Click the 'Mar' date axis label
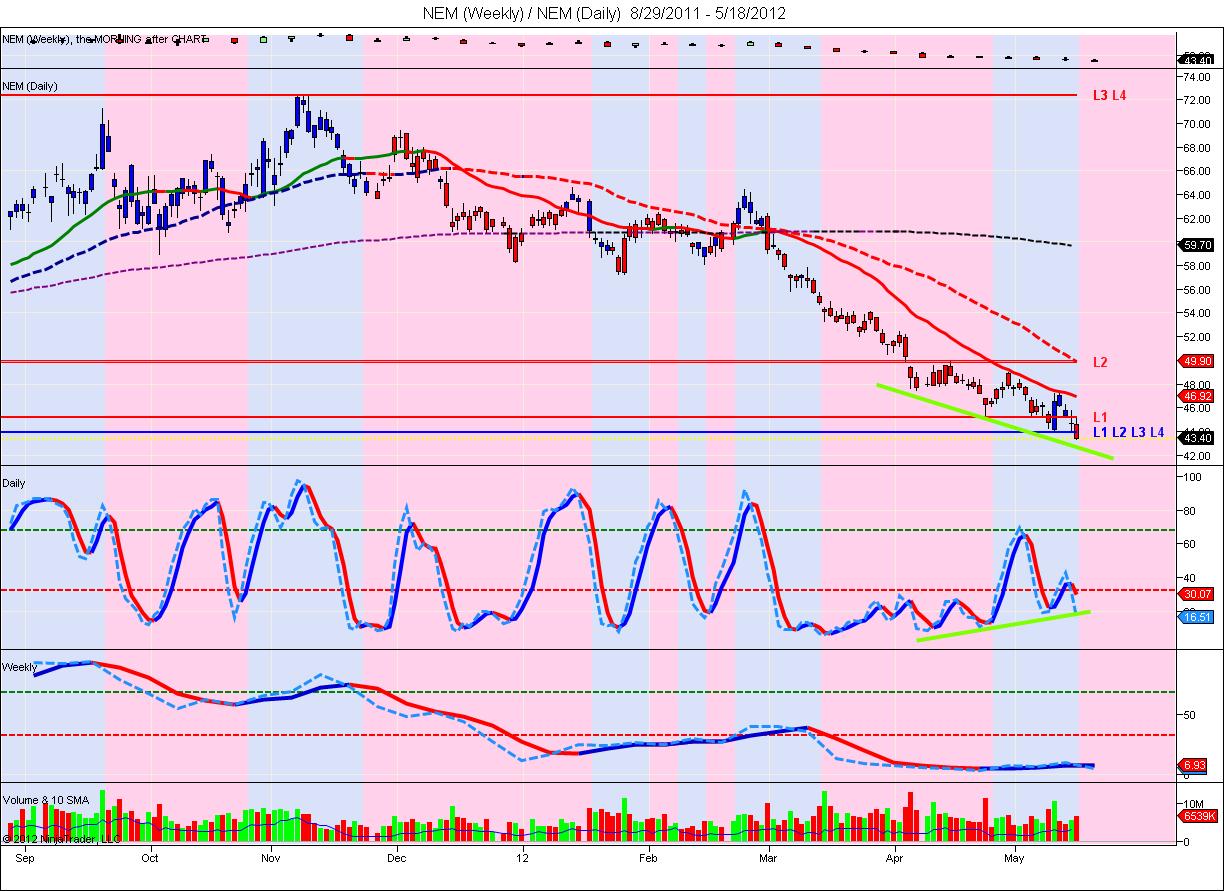This screenshot has width=1224, height=891. pos(769,858)
